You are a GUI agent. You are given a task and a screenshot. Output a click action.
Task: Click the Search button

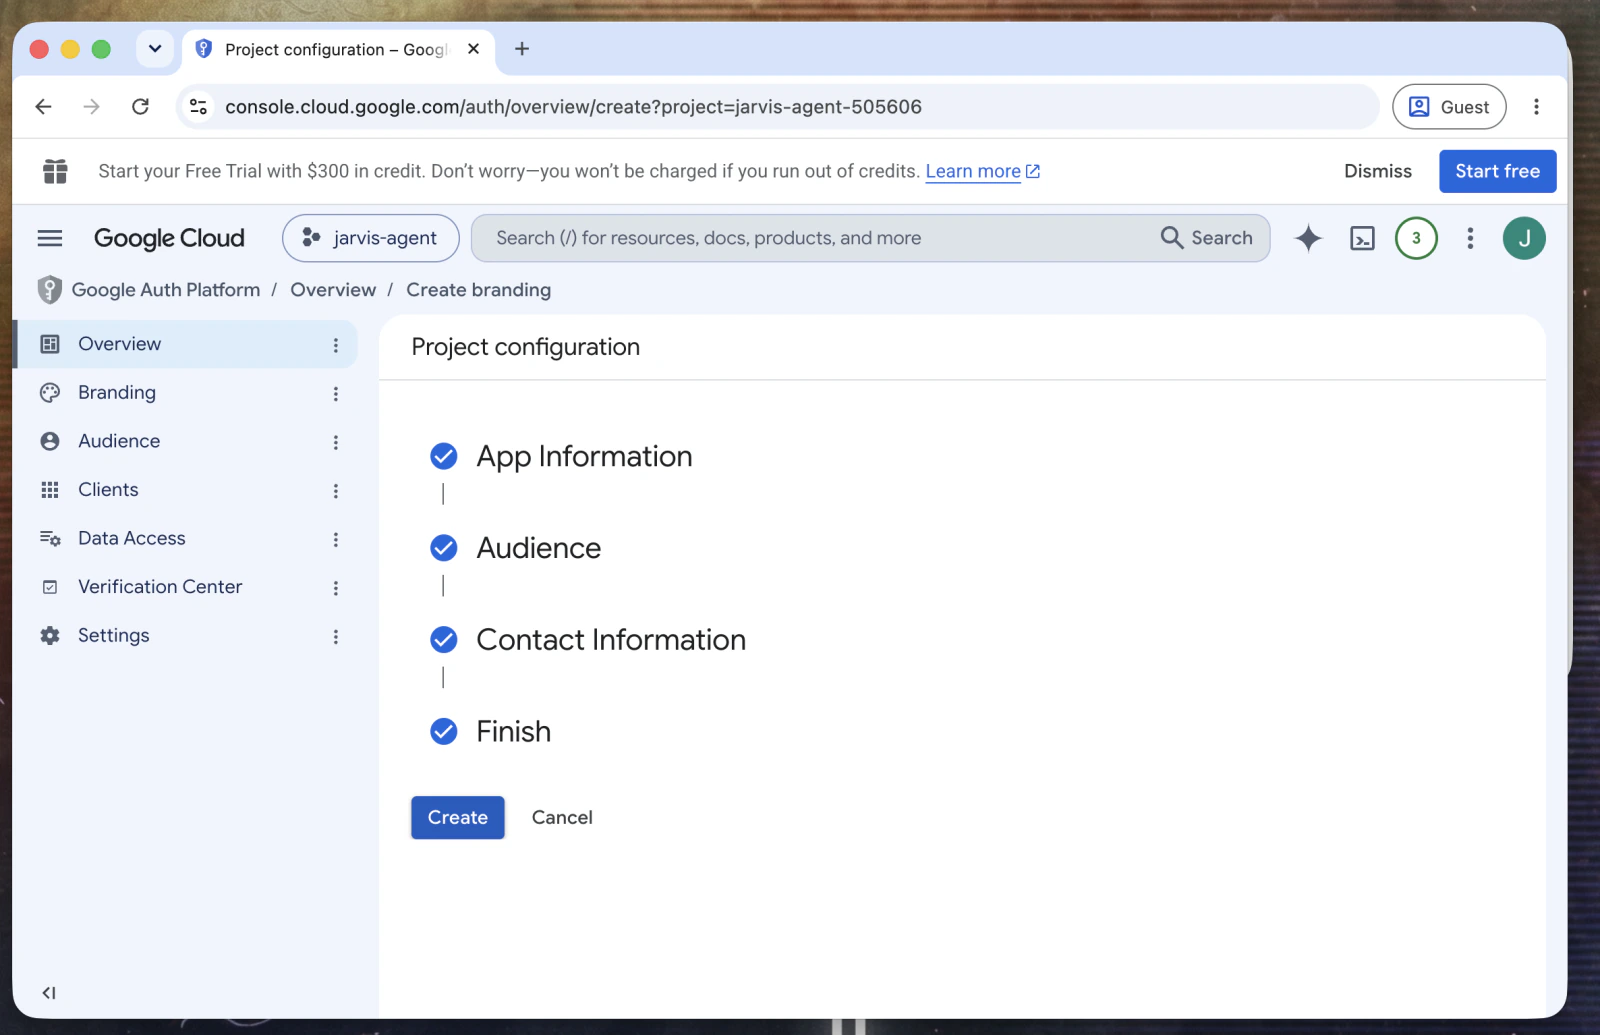click(x=1207, y=238)
